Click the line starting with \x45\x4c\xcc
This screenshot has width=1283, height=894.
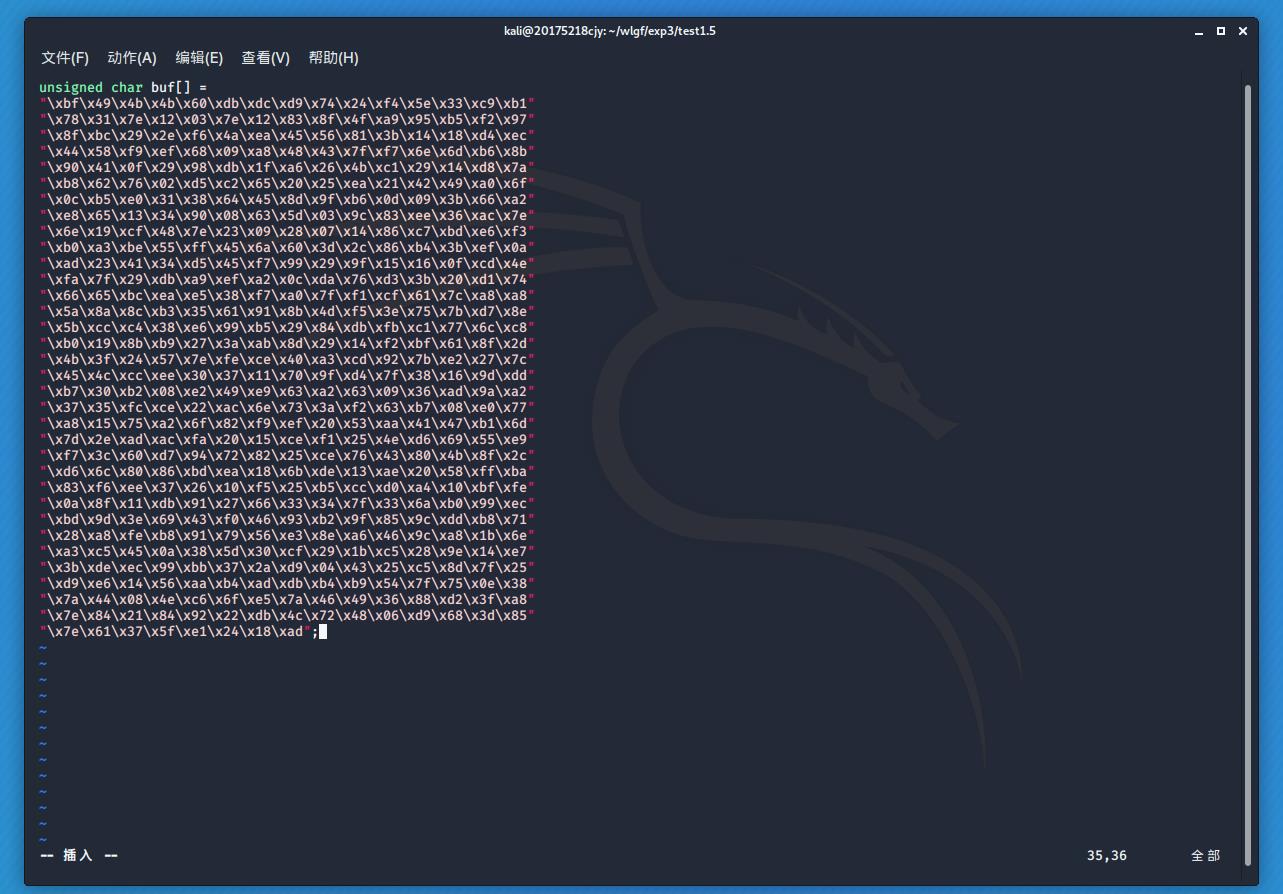288,376
